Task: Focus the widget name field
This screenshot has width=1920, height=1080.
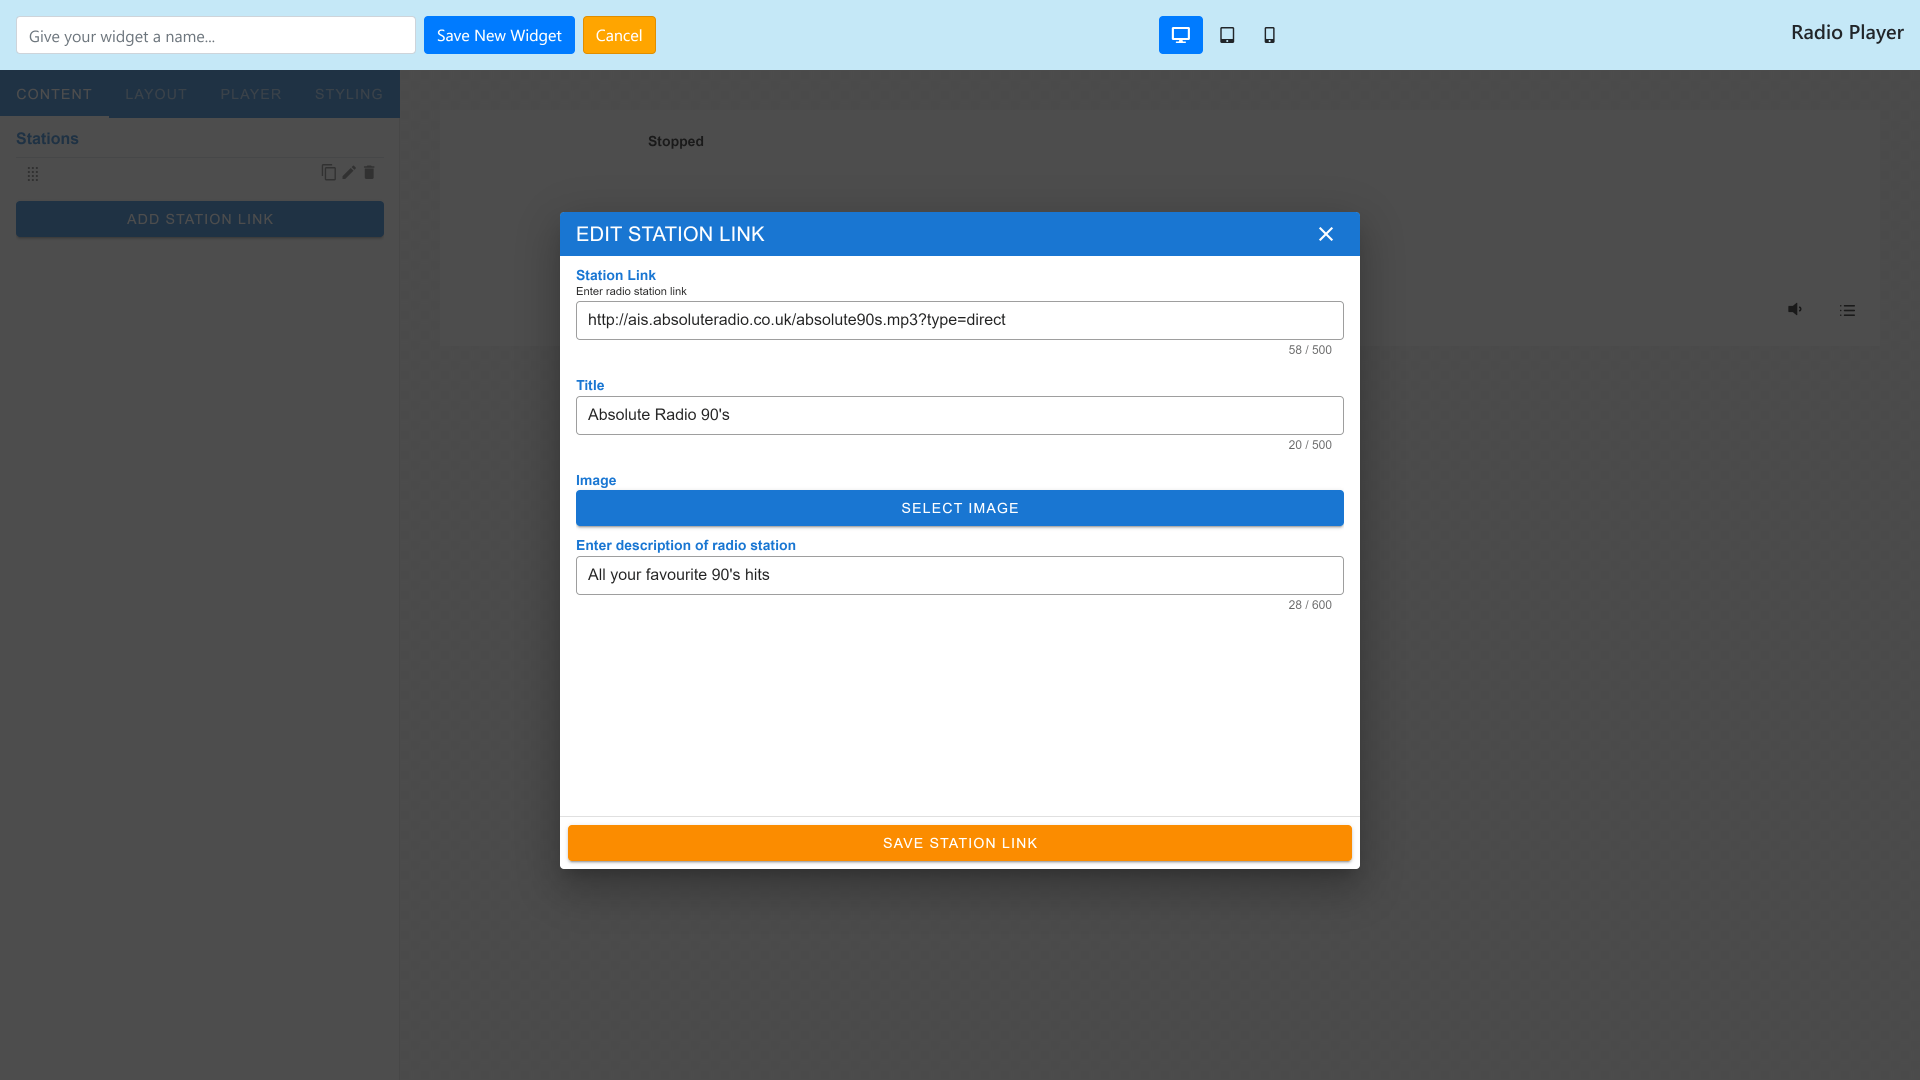Action: 216,35
